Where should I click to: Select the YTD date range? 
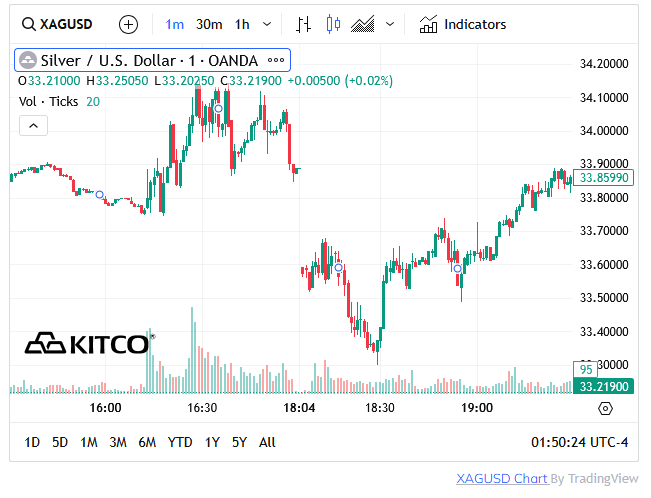(180, 442)
